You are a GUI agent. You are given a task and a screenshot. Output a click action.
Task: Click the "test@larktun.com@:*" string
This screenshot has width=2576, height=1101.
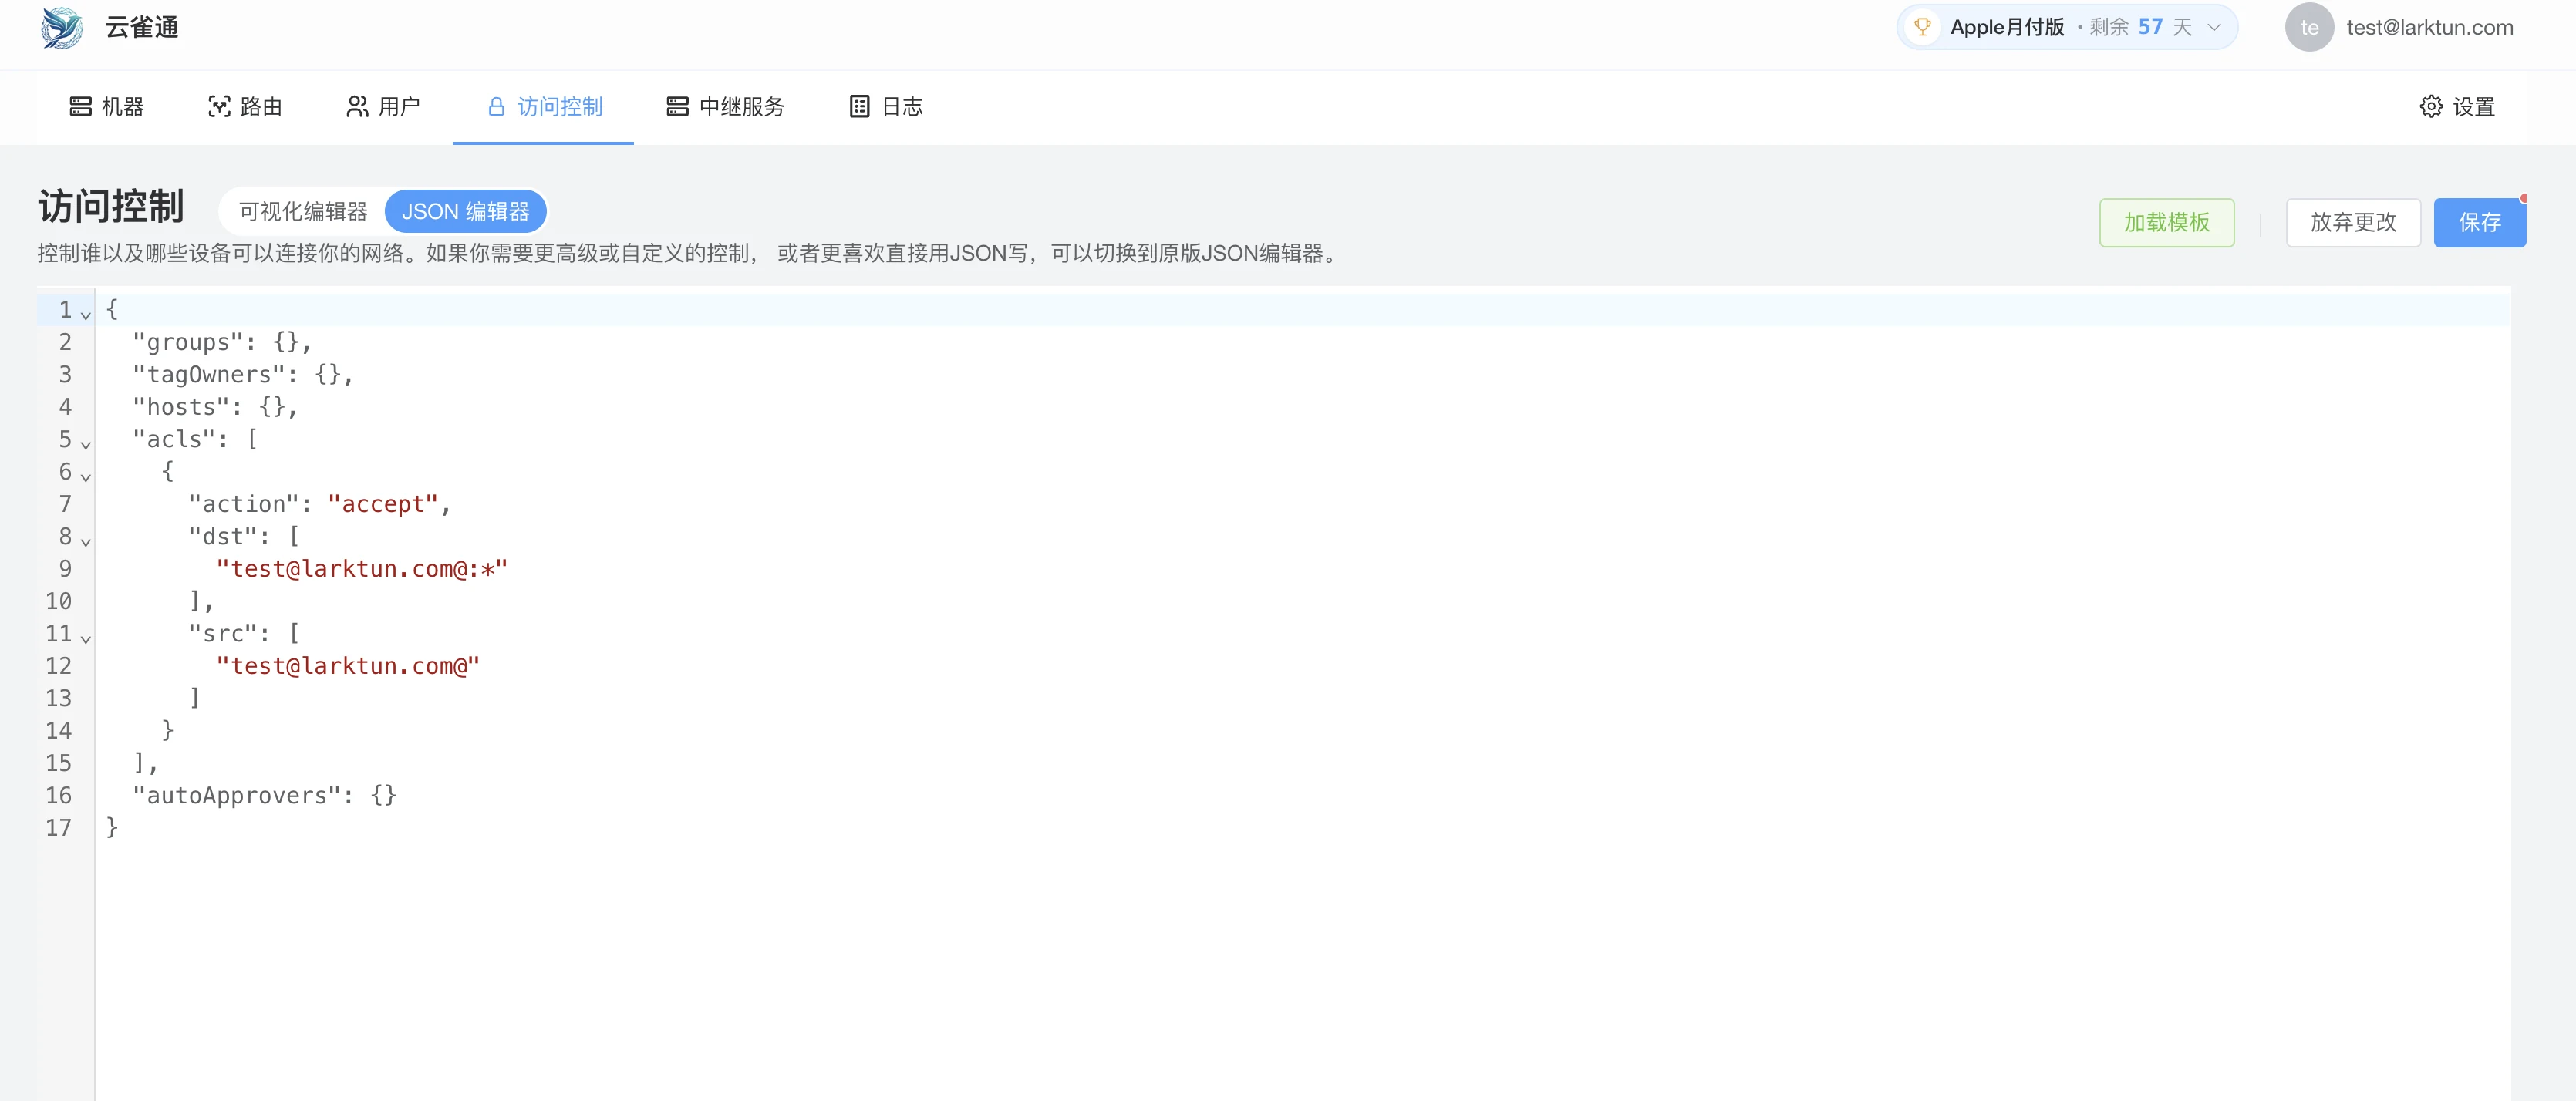(362, 569)
